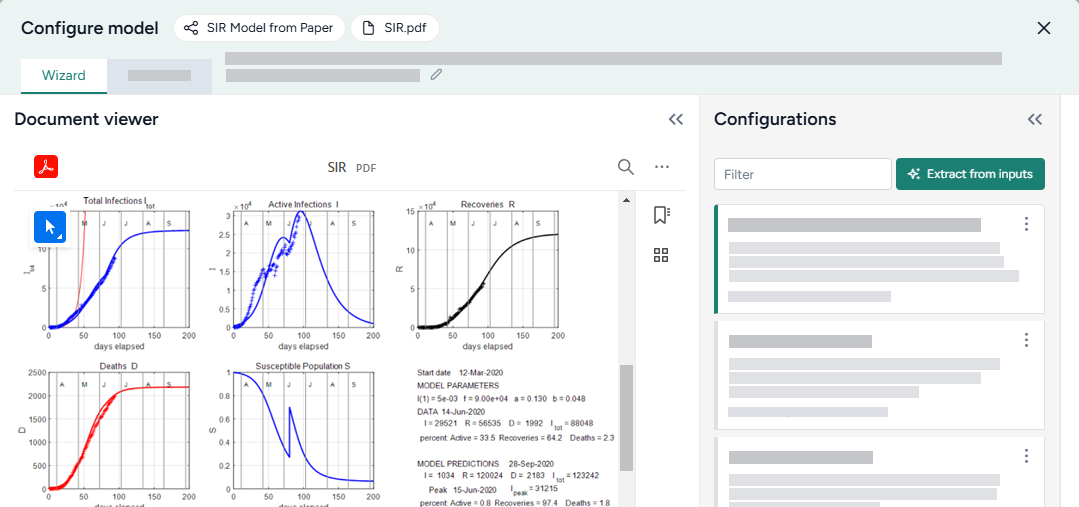Collapse the Document viewer panel
The height and width of the screenshot is (507, 1079).
676,120
